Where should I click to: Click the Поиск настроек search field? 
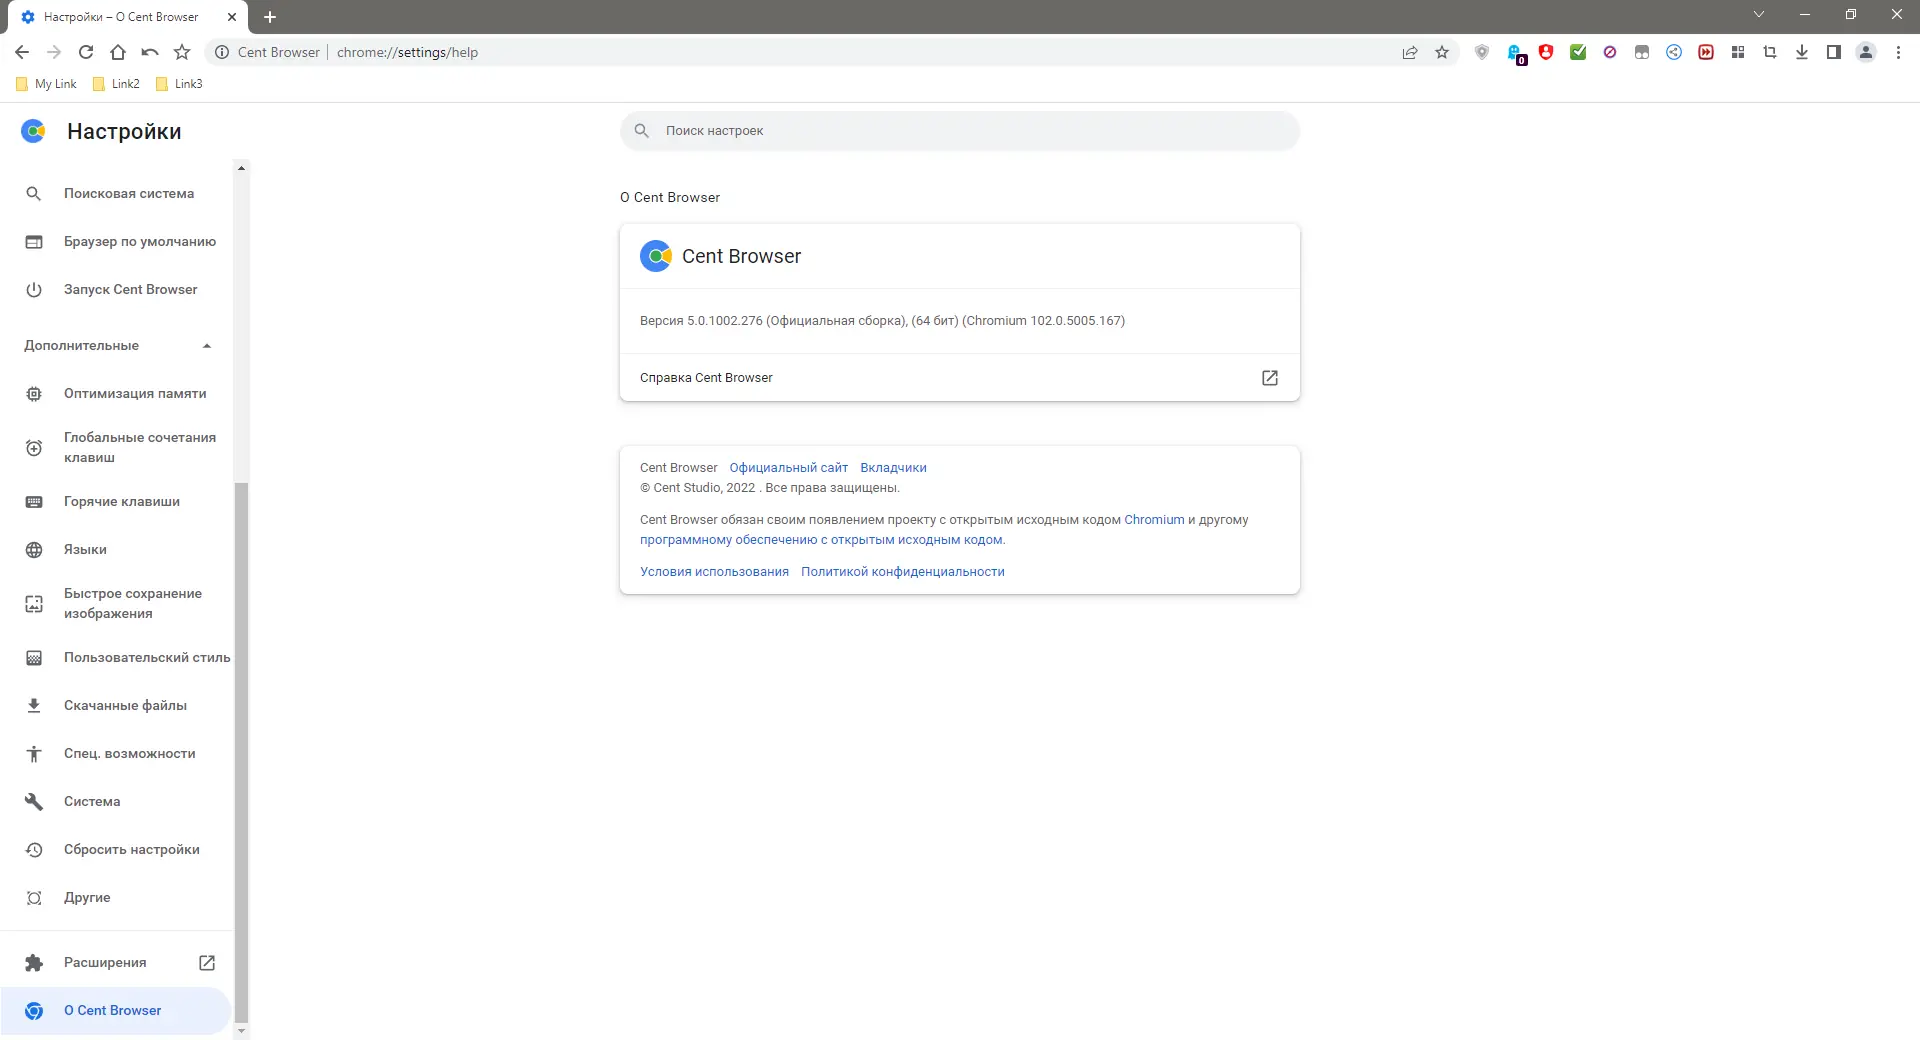pyautogui.click(x=960, y=131)
